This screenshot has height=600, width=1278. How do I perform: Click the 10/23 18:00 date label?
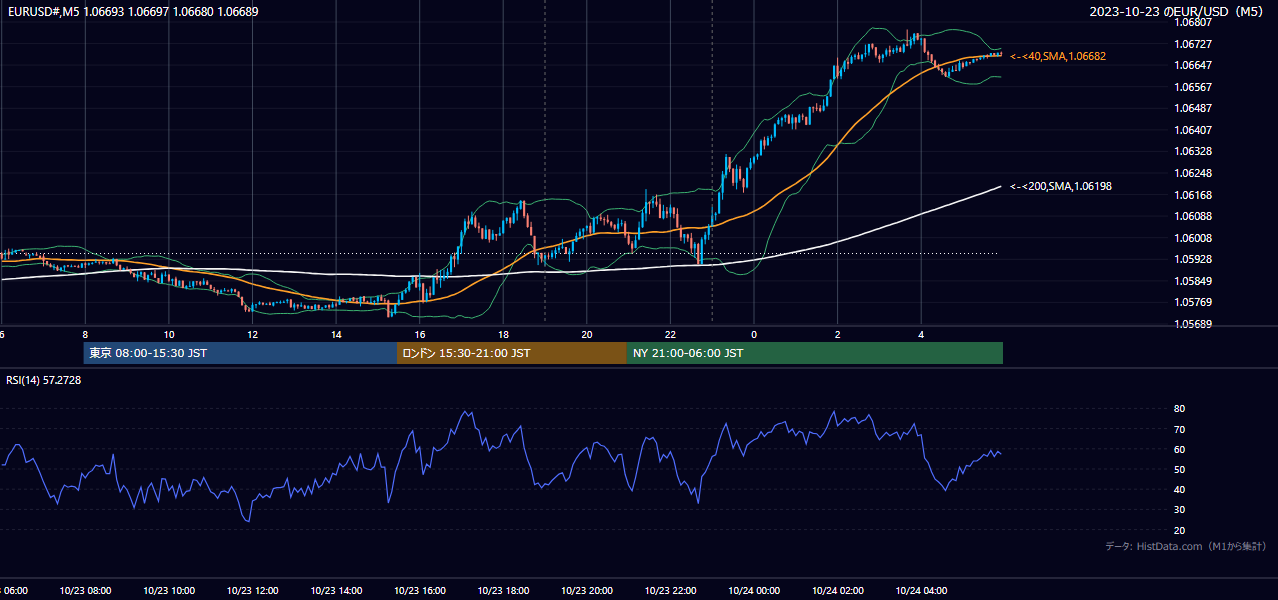coord(503,591)
